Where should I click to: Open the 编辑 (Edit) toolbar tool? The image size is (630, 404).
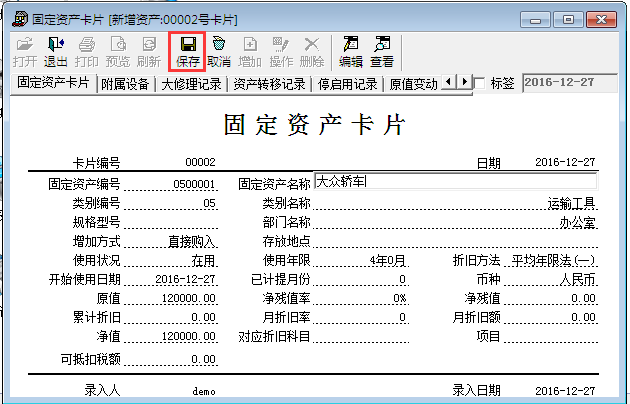tap(350, 51)
